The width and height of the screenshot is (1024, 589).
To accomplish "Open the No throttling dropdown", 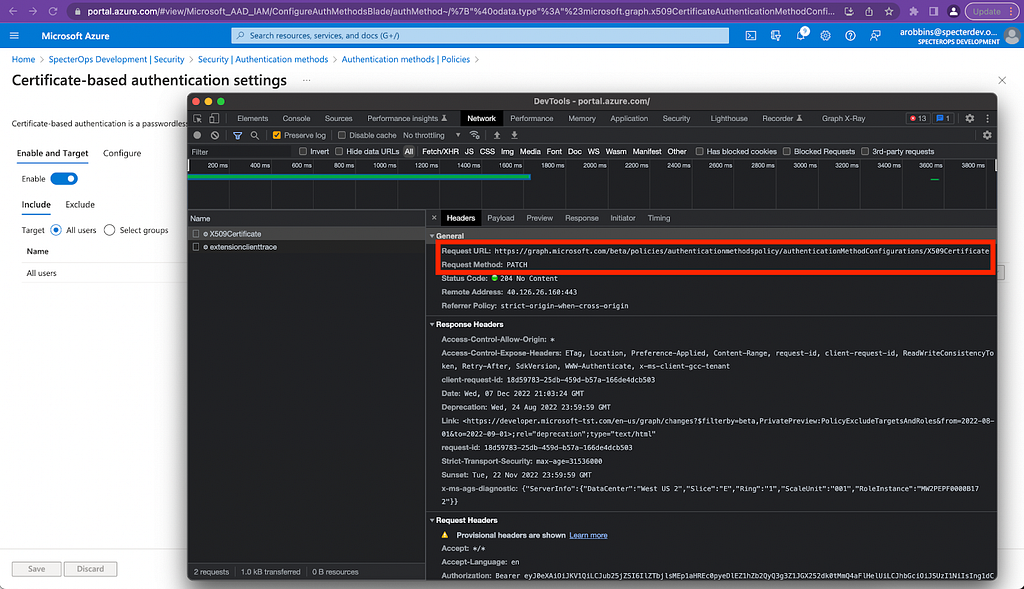I will click(432, 135).
